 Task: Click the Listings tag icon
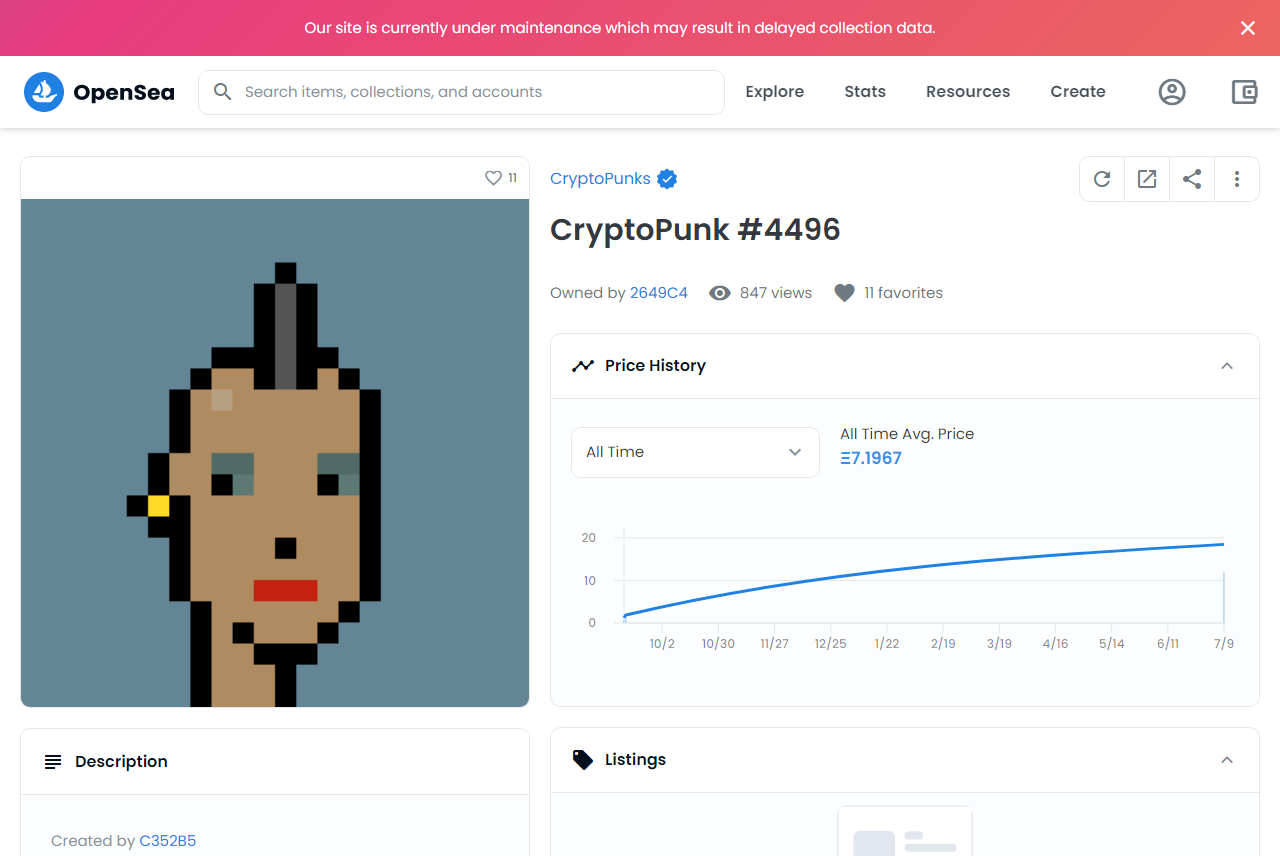tap(582, 760)
